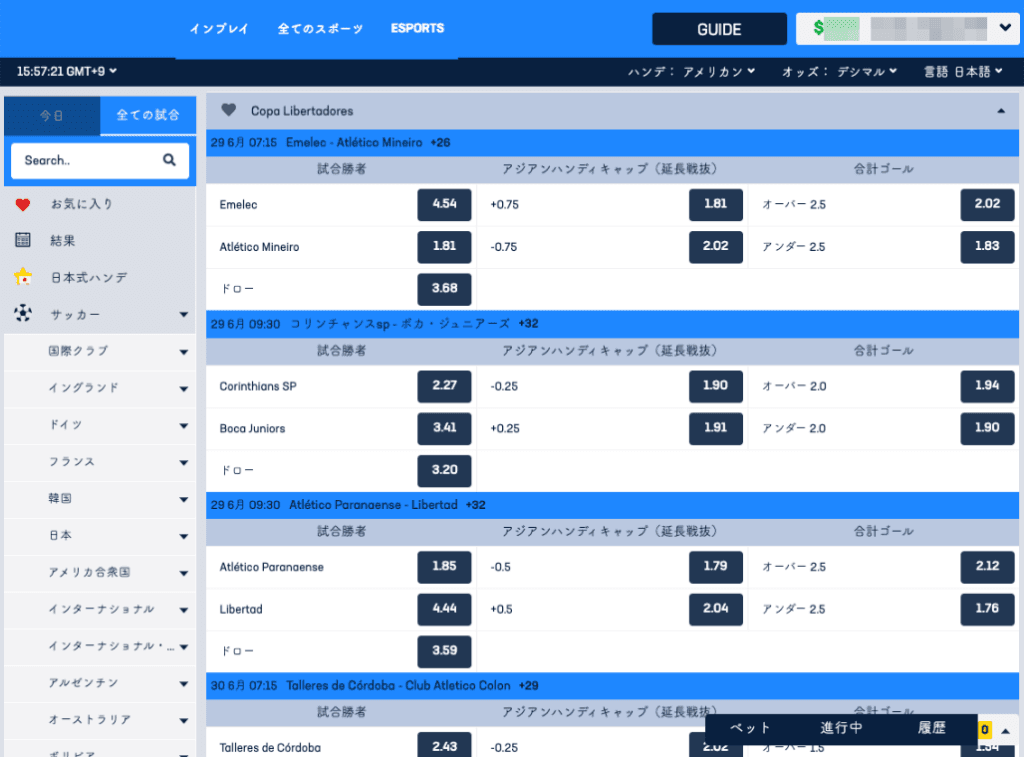
Task: Expand the 韓国 sidebar item
Action: pos(184,500)
